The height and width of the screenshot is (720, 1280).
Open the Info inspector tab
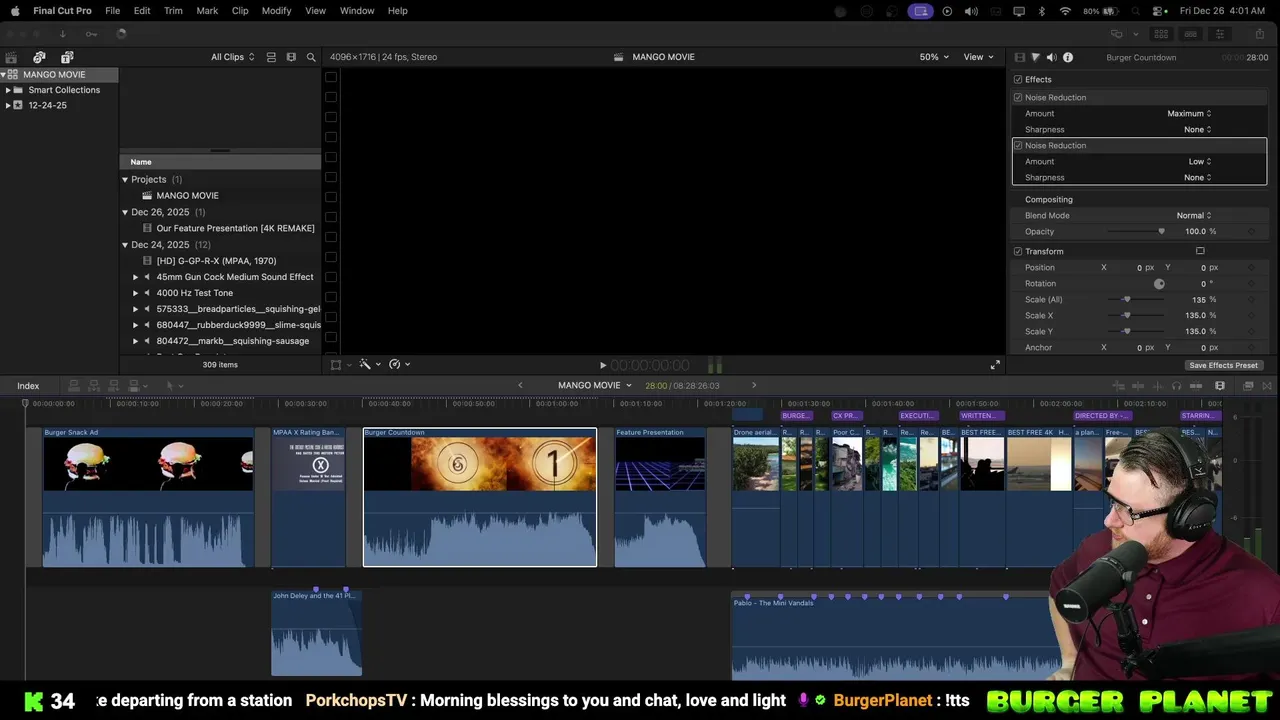[1068, 57]
